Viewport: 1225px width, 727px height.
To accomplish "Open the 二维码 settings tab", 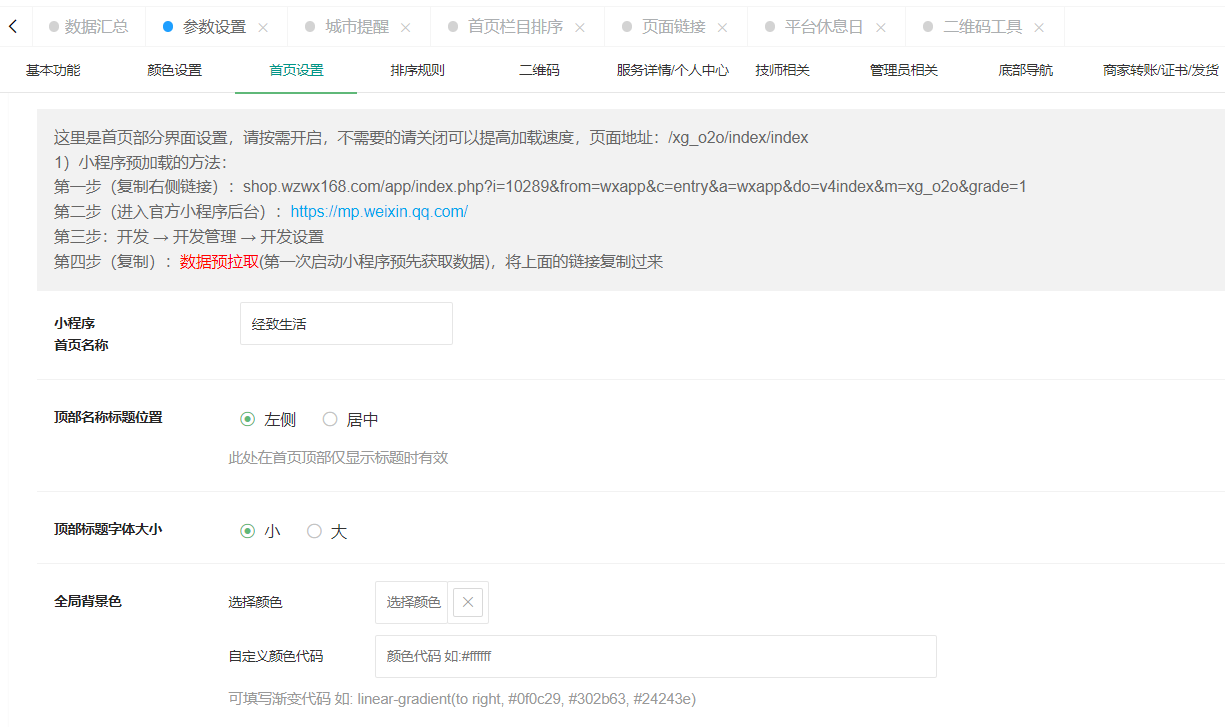I will pos(539,70).
